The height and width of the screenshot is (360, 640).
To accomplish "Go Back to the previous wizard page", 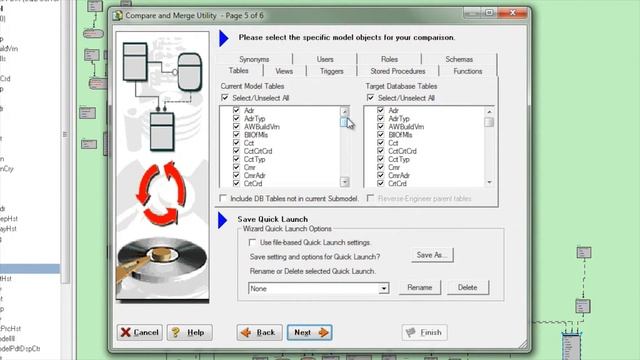I will 259,333.
